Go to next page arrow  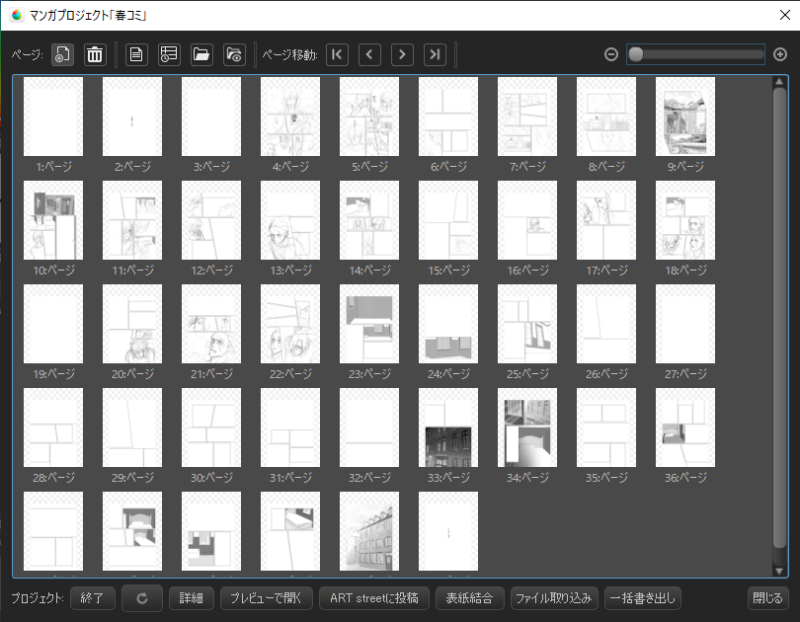[x=403, y=54]
